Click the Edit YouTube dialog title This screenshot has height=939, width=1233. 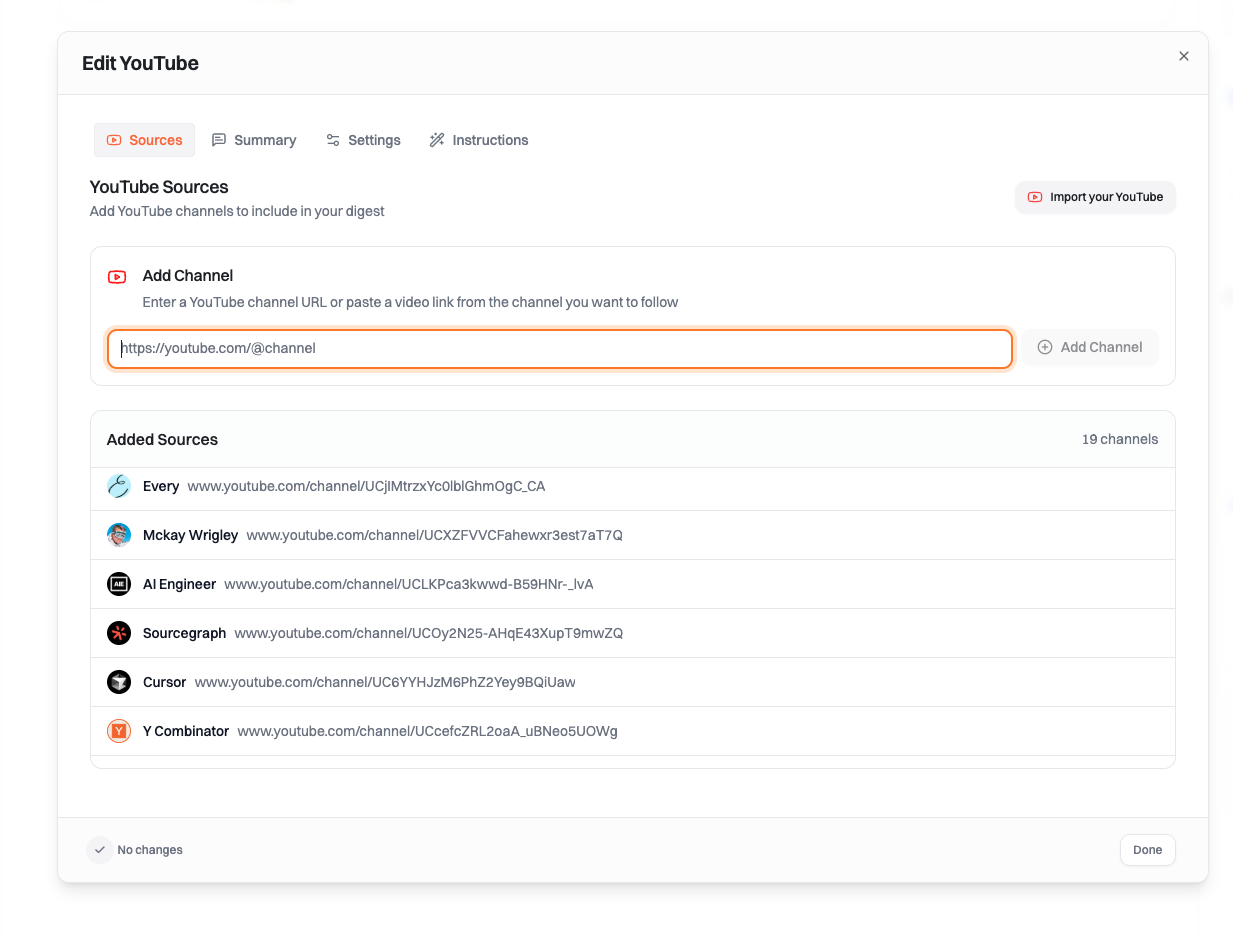pos(140,63)
